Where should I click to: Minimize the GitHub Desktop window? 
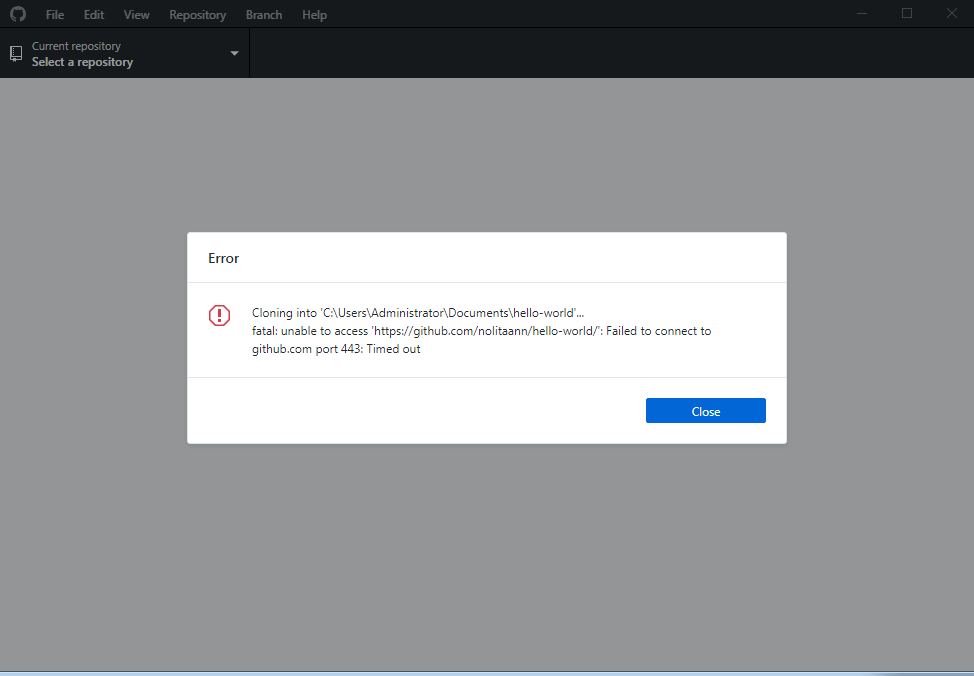(x=862, y=14)
